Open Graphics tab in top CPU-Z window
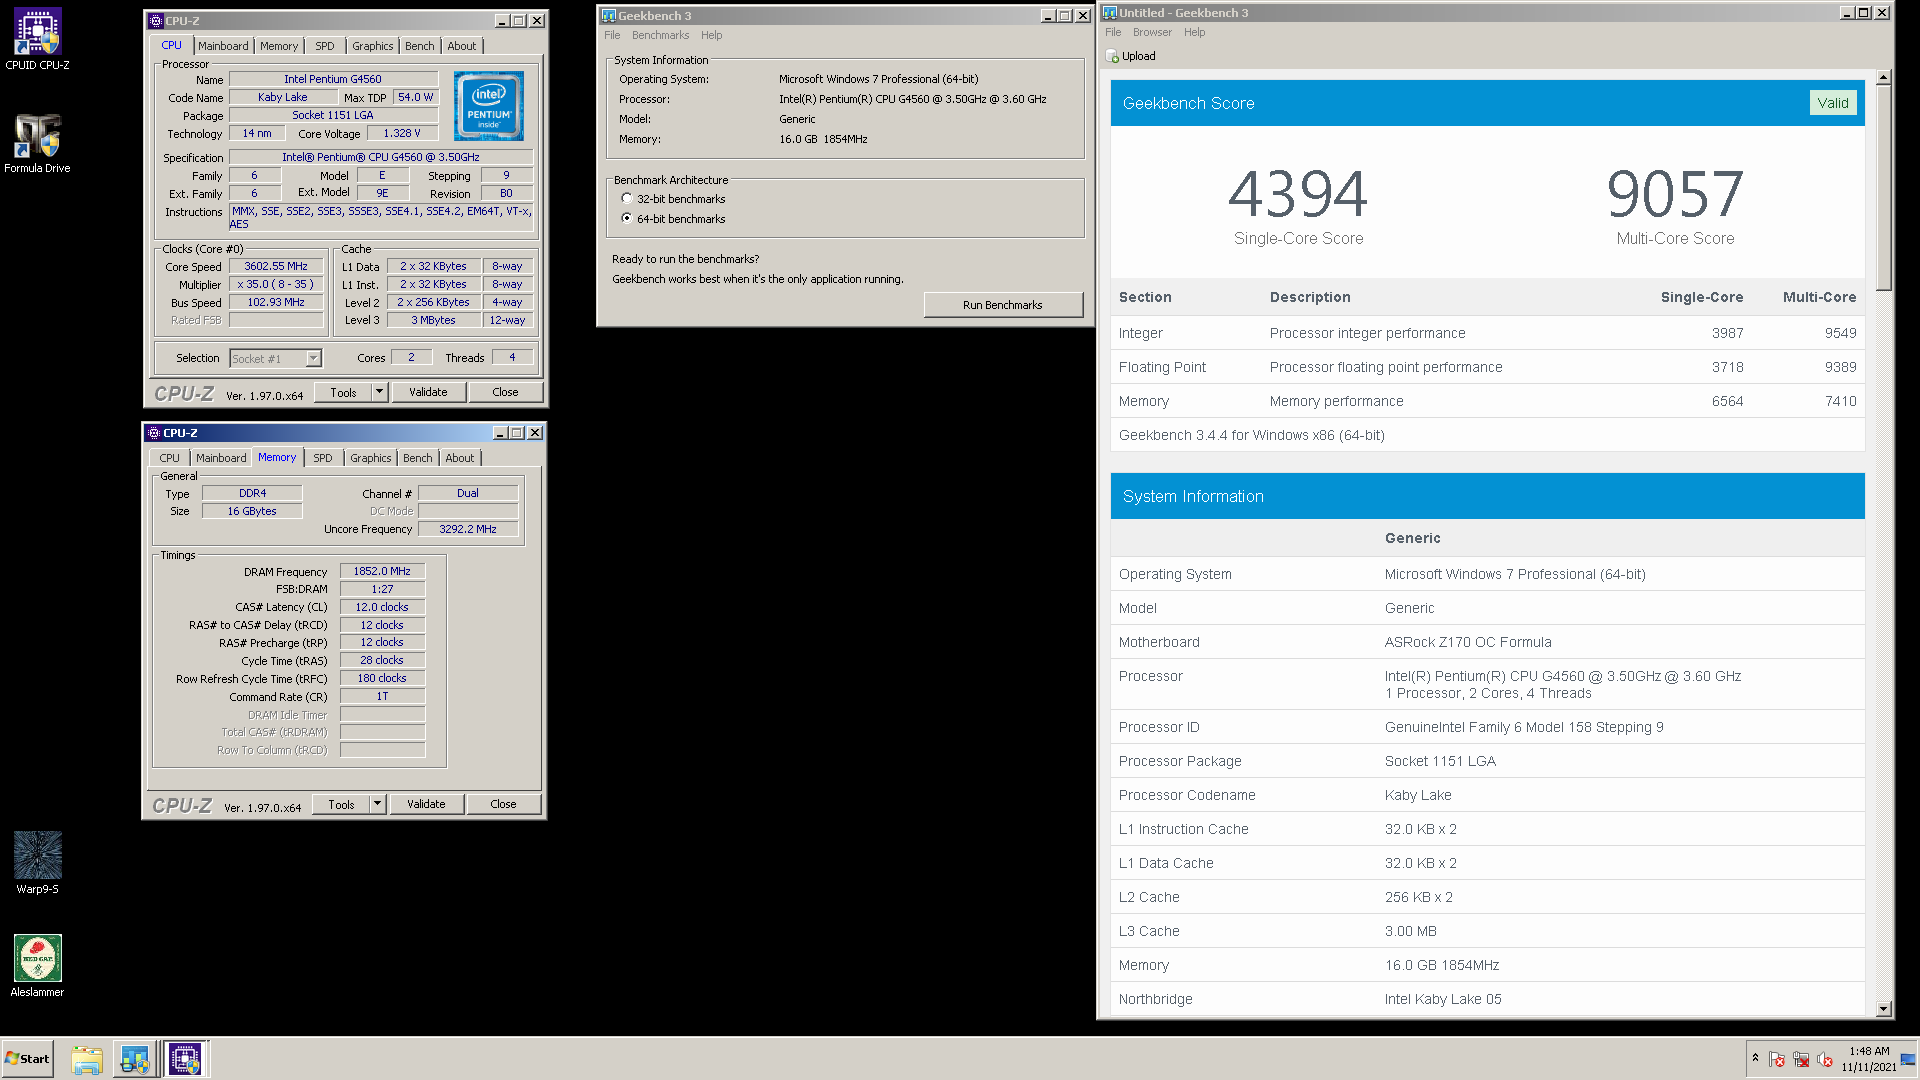This screenshot has height=1080, width=1920. pyautogui.click(x=372, y=46)
